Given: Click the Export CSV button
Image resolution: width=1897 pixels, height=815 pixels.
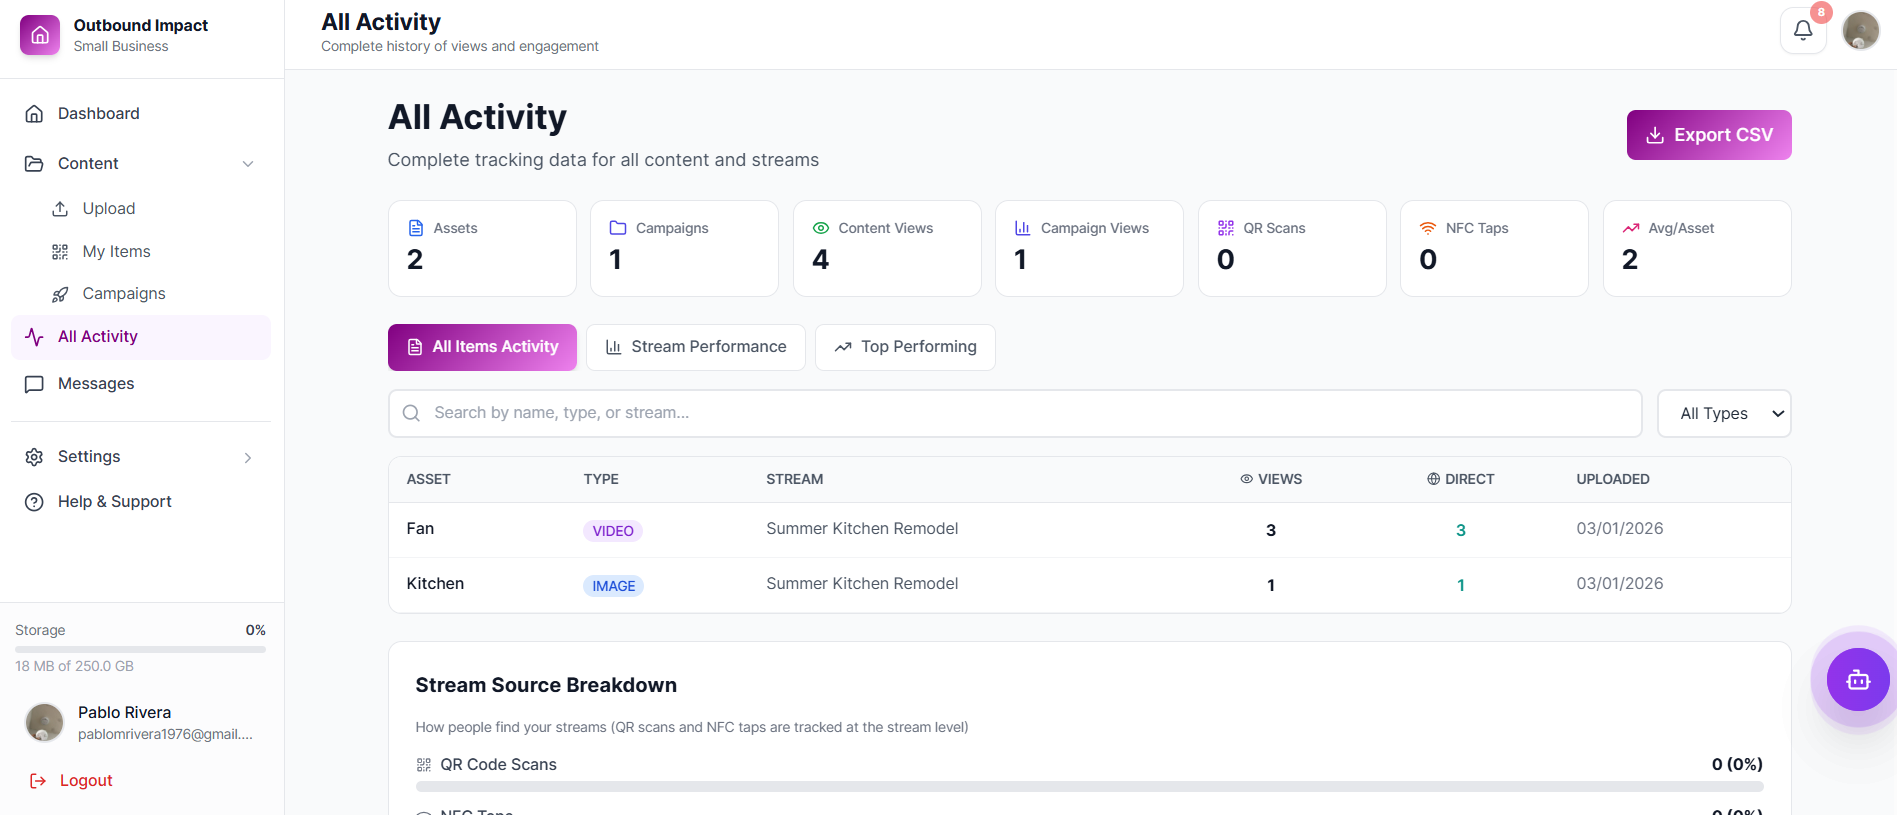Looking at the screenshot, I should pos(1708,135).
